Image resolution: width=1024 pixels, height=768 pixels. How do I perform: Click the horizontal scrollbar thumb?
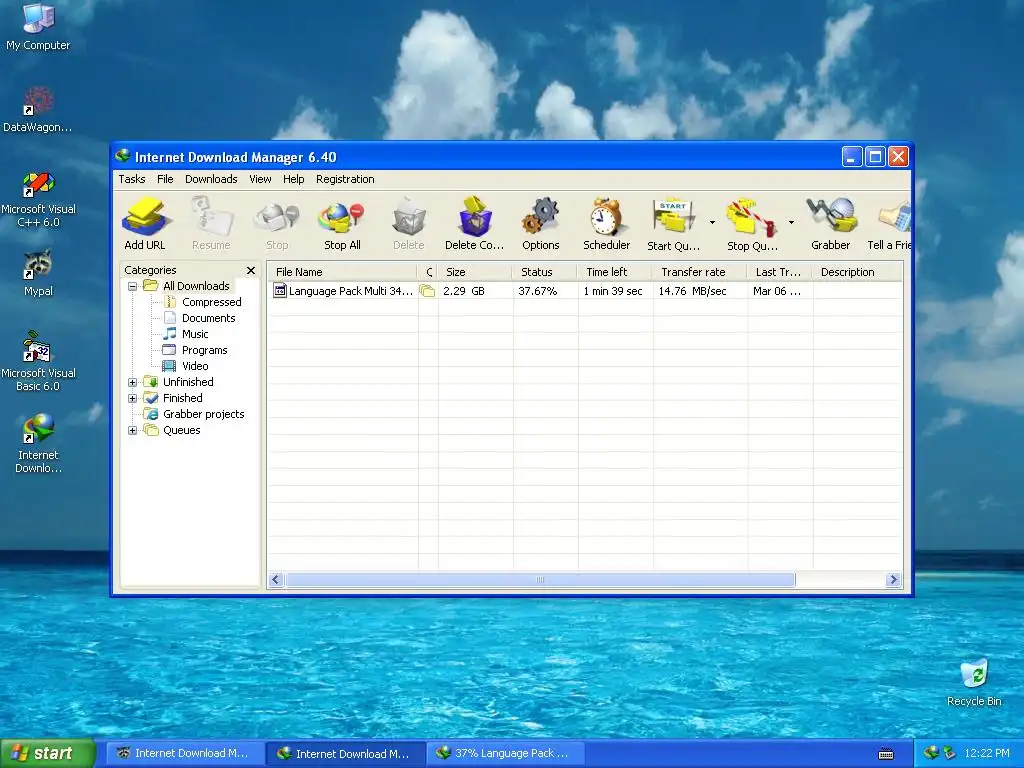point(540,580)
